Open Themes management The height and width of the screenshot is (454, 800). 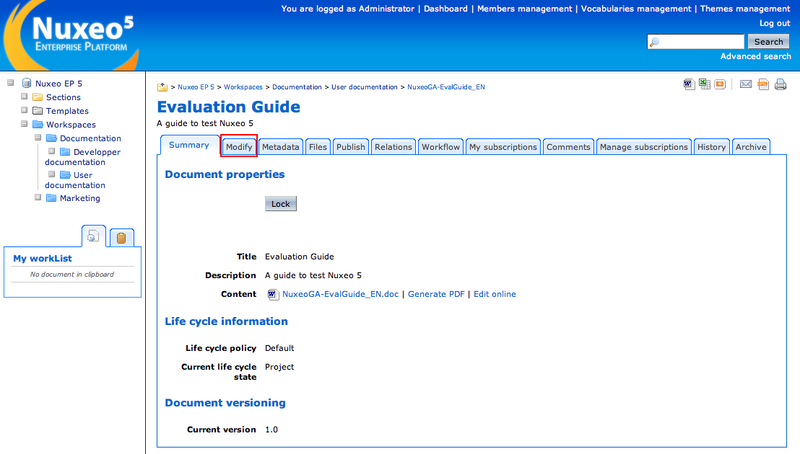(745, 9)
